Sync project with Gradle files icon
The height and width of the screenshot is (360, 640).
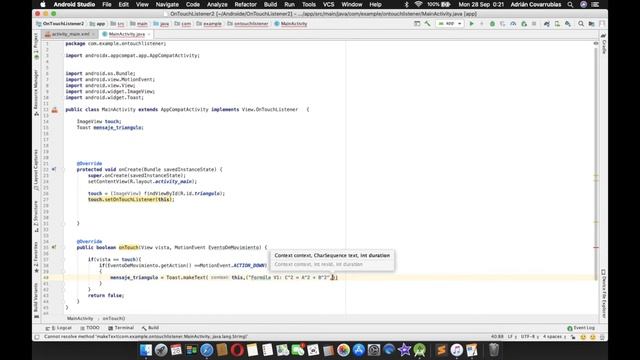(547, 24)
